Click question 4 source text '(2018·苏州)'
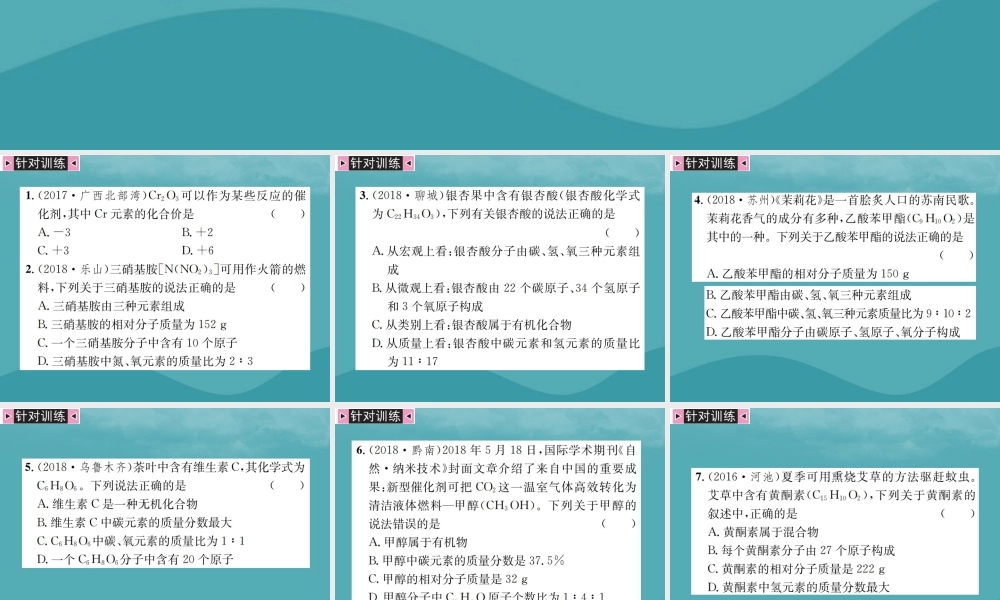The height and width of the screenshot is (600, 1000). (x=740, y=200)
